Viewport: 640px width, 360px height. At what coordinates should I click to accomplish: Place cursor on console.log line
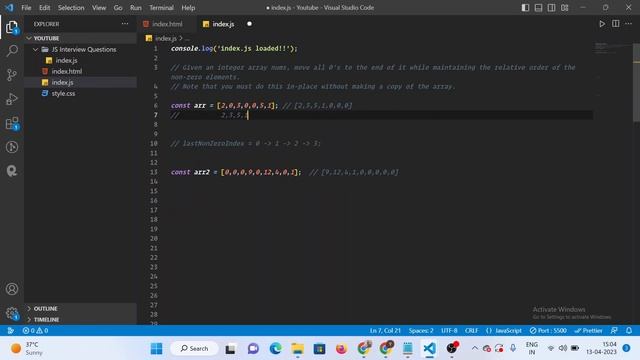point(234,49)
